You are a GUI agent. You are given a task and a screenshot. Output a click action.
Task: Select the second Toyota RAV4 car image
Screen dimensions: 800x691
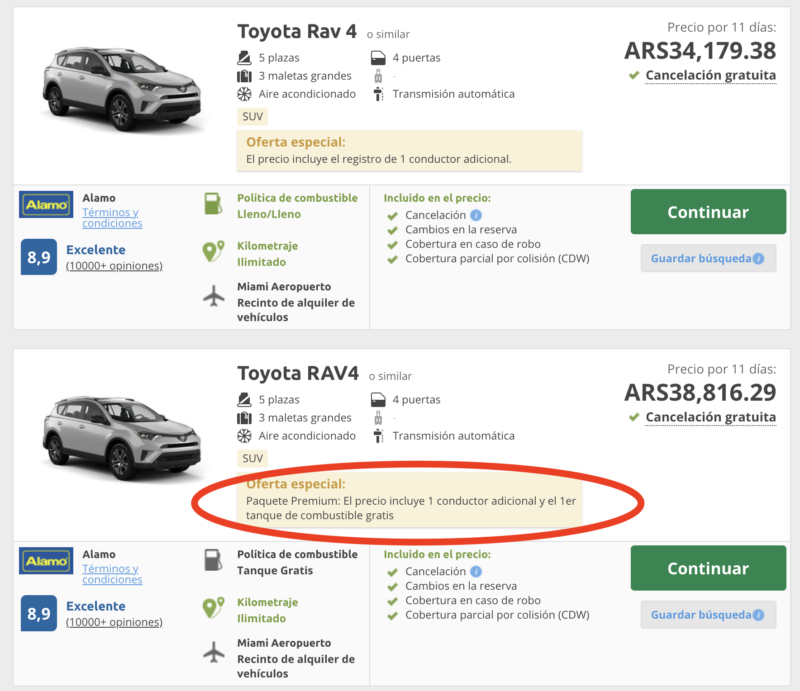pyautogui.click(x=121, y=438)
